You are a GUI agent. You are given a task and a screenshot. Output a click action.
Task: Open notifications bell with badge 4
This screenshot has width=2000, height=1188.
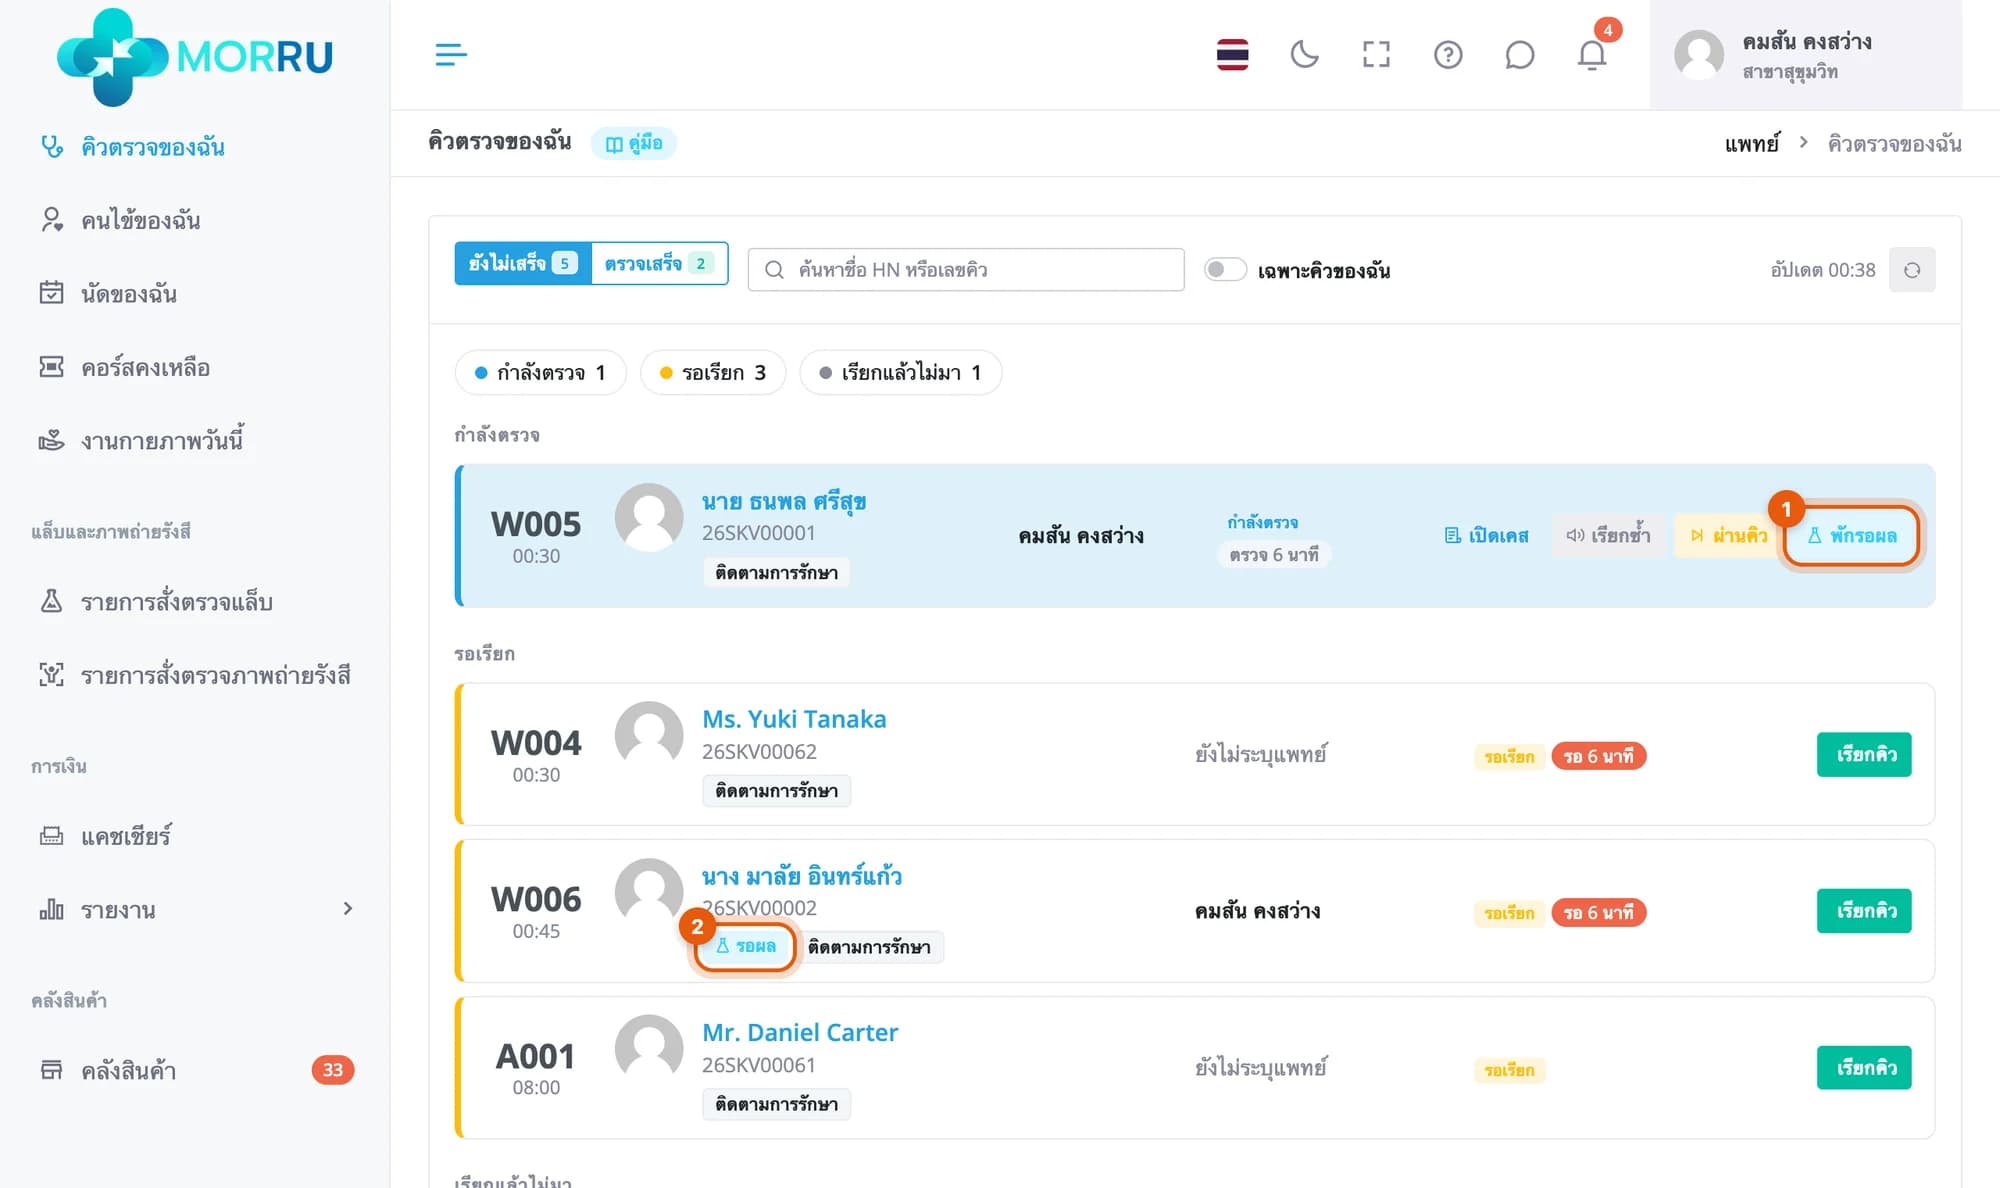[x=1592, y=55]
